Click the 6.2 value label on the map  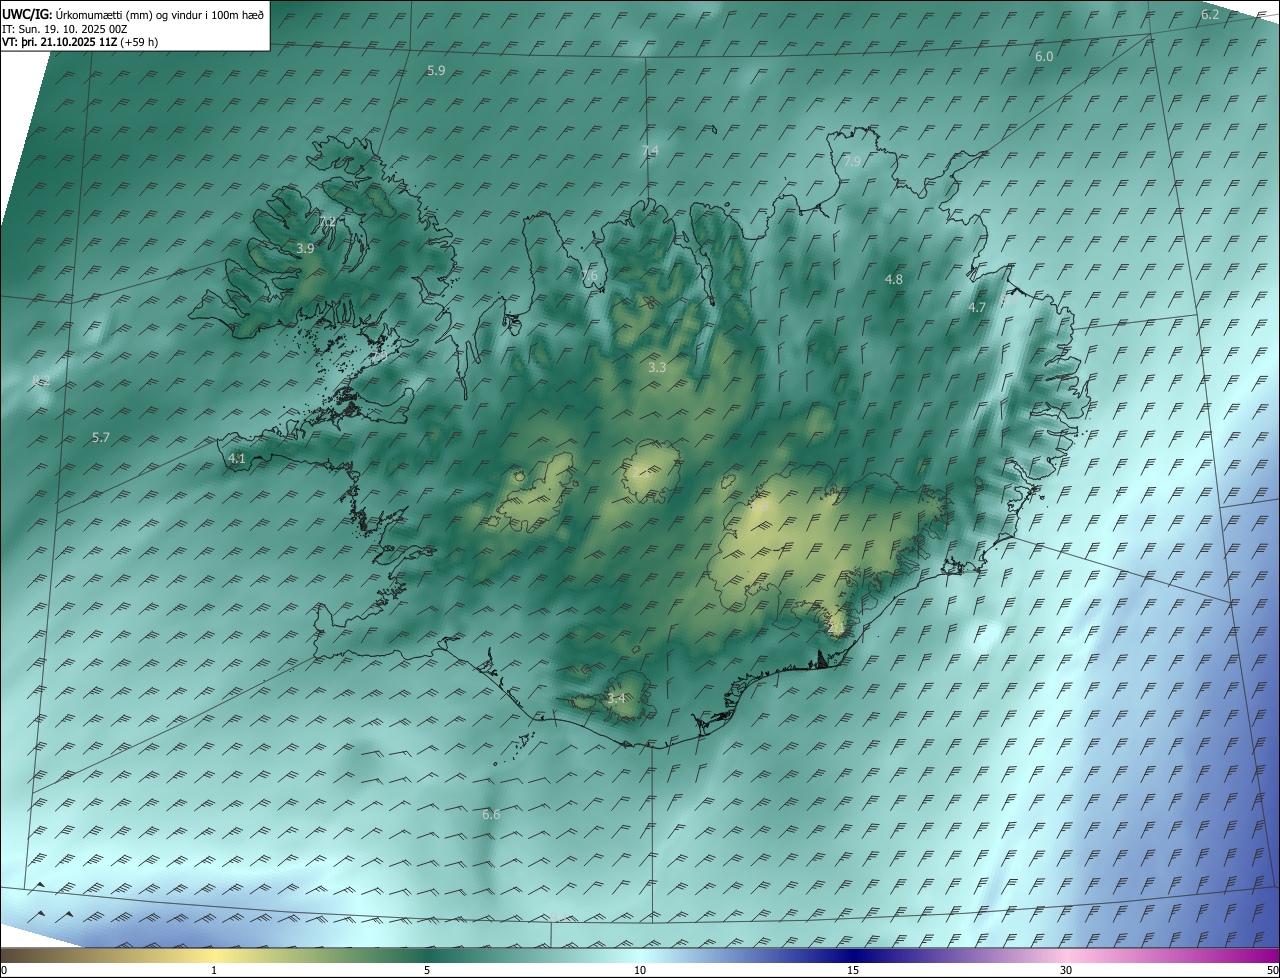coord(1210,15)
